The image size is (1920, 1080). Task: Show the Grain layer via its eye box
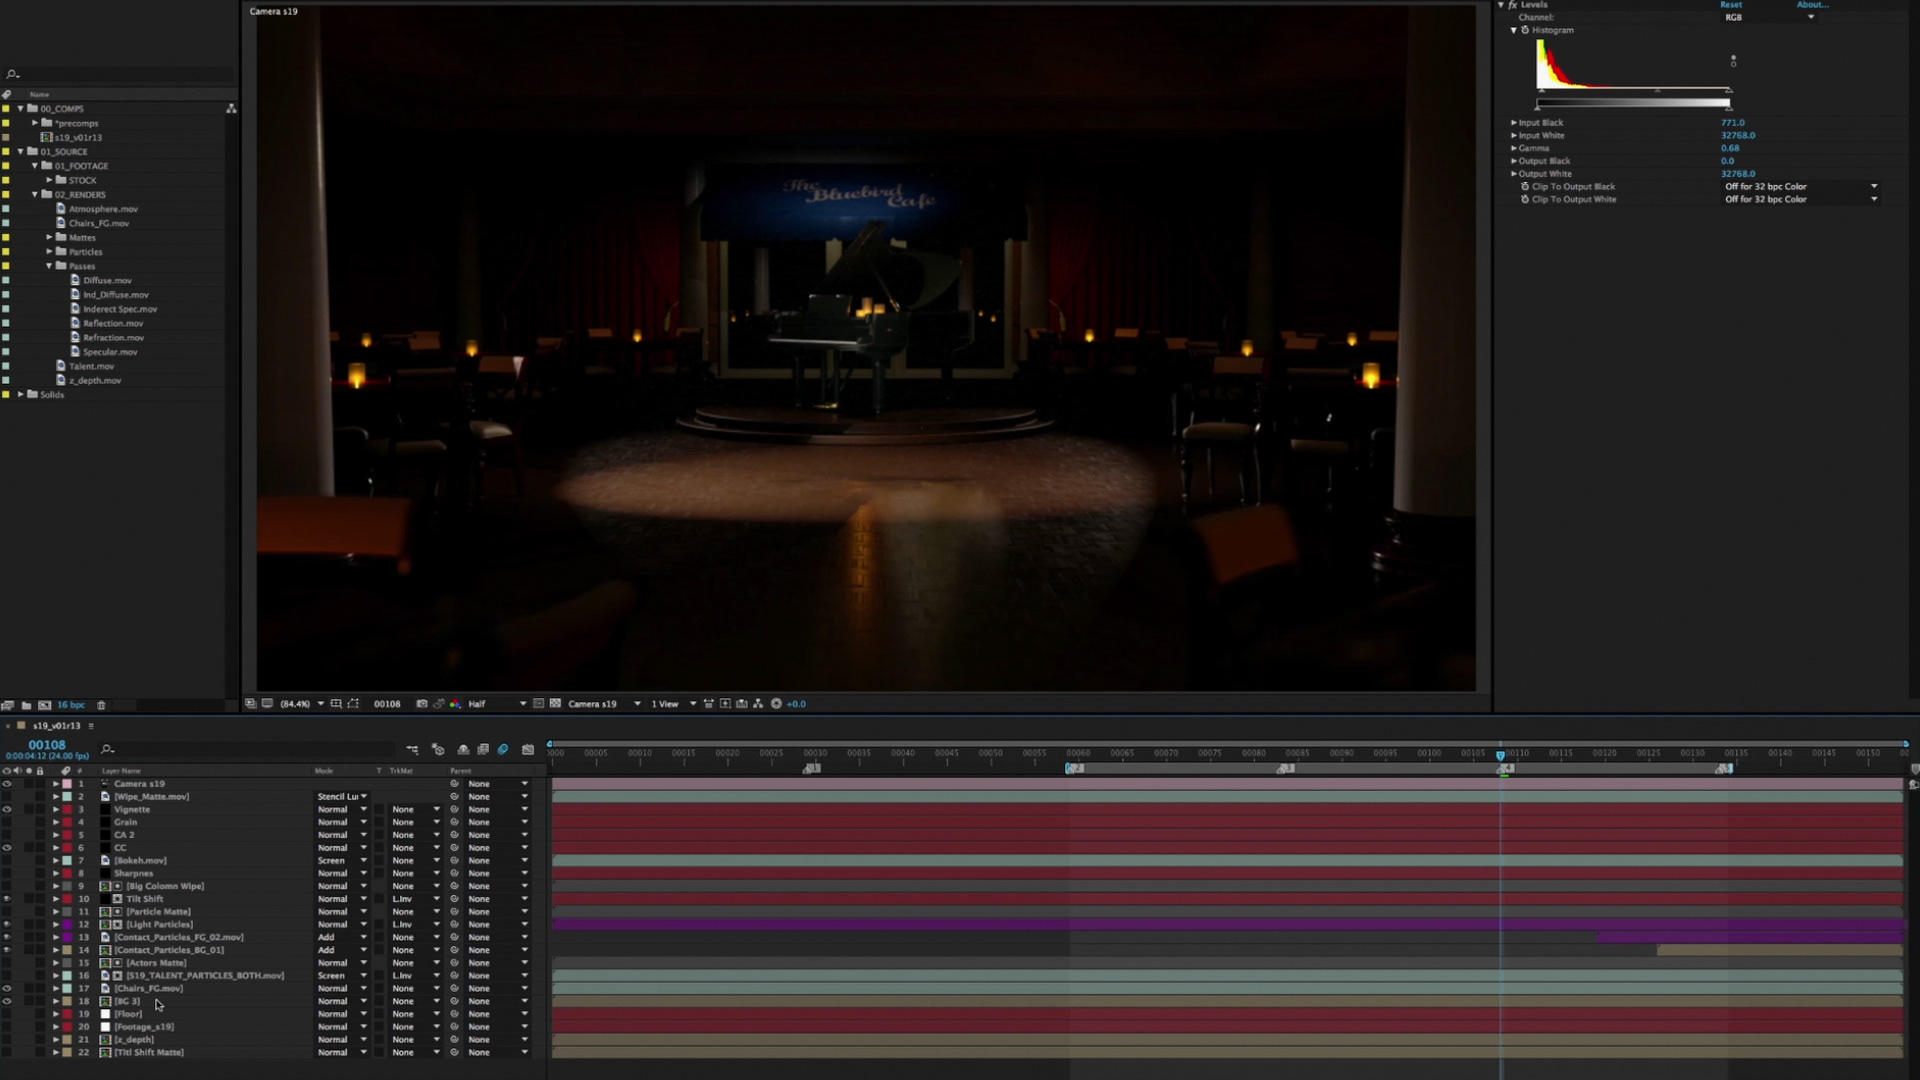tap(7, 822)
